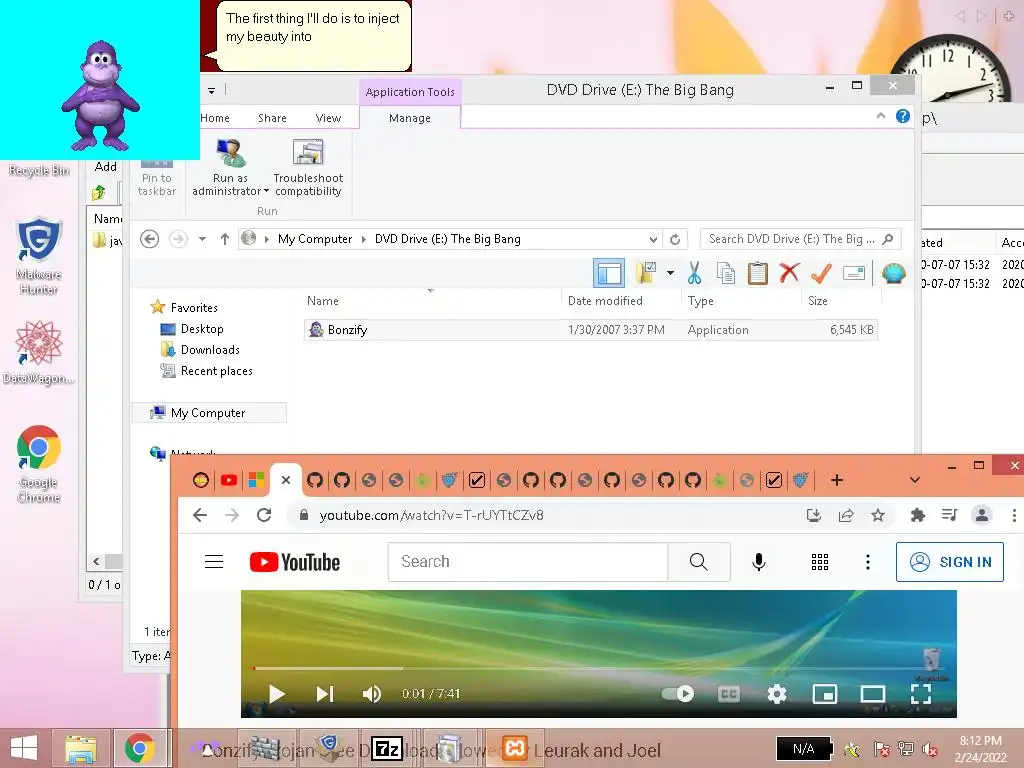The height and width of the screenshot is (768, 1024).
Task: Switch to the YouTube favicon tab
Action: click(229, 480)
